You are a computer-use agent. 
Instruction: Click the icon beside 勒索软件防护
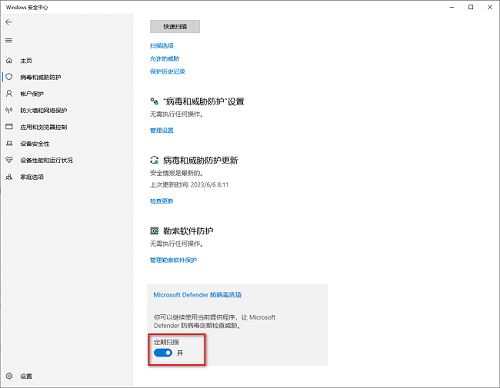pos(154,231)
